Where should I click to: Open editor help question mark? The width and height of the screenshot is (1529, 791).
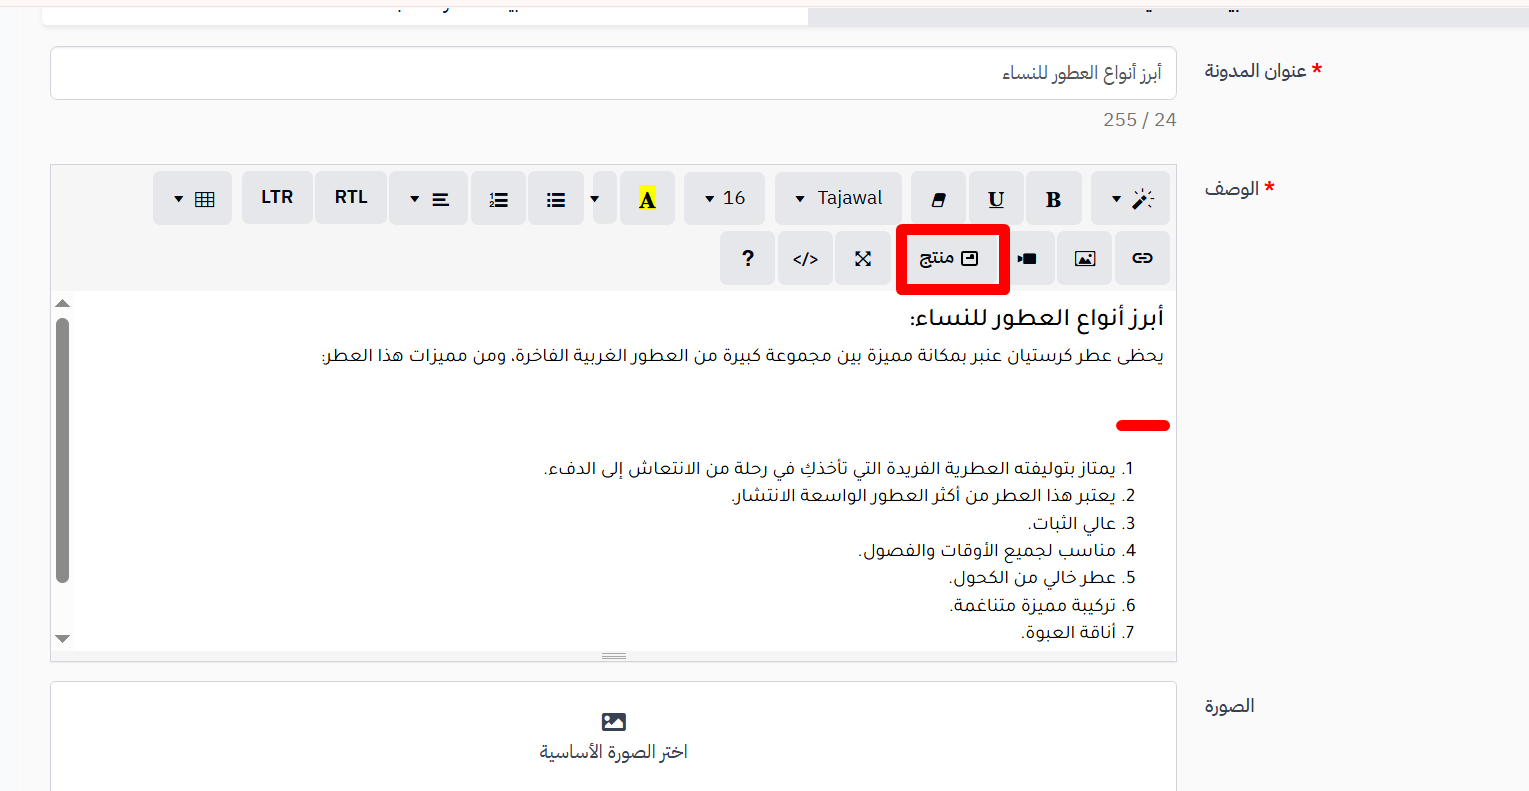(x=748, y=258)
